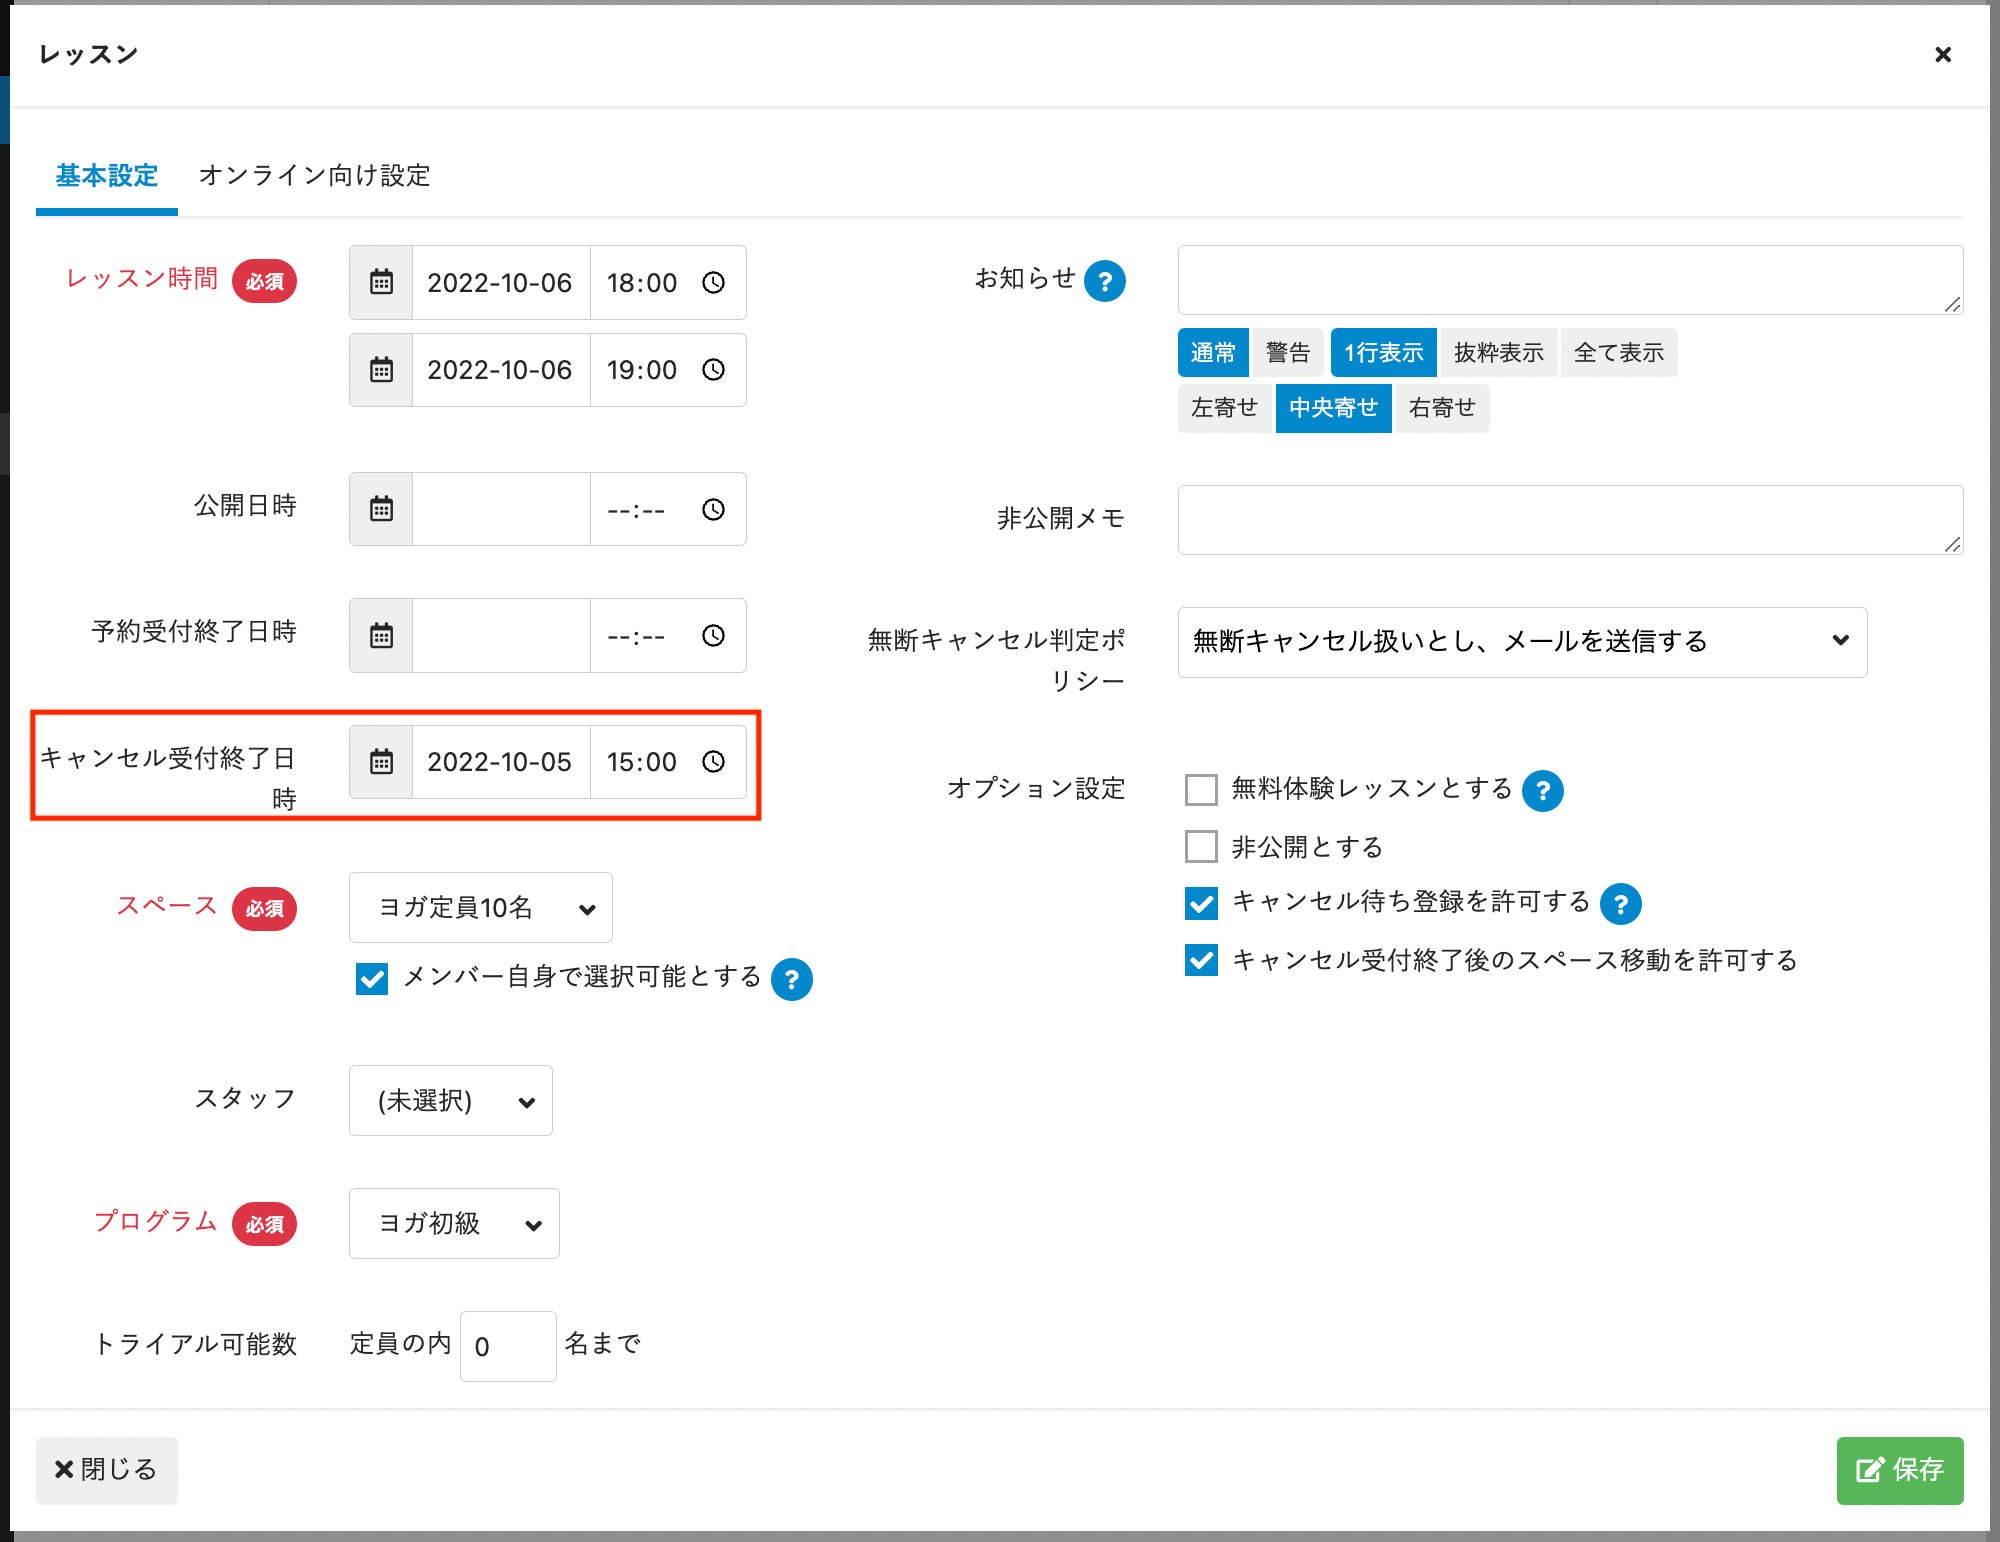Select the 警告 notice style button
Viewport: 2000px width, 1542px height.
[x=1287, y=353]
